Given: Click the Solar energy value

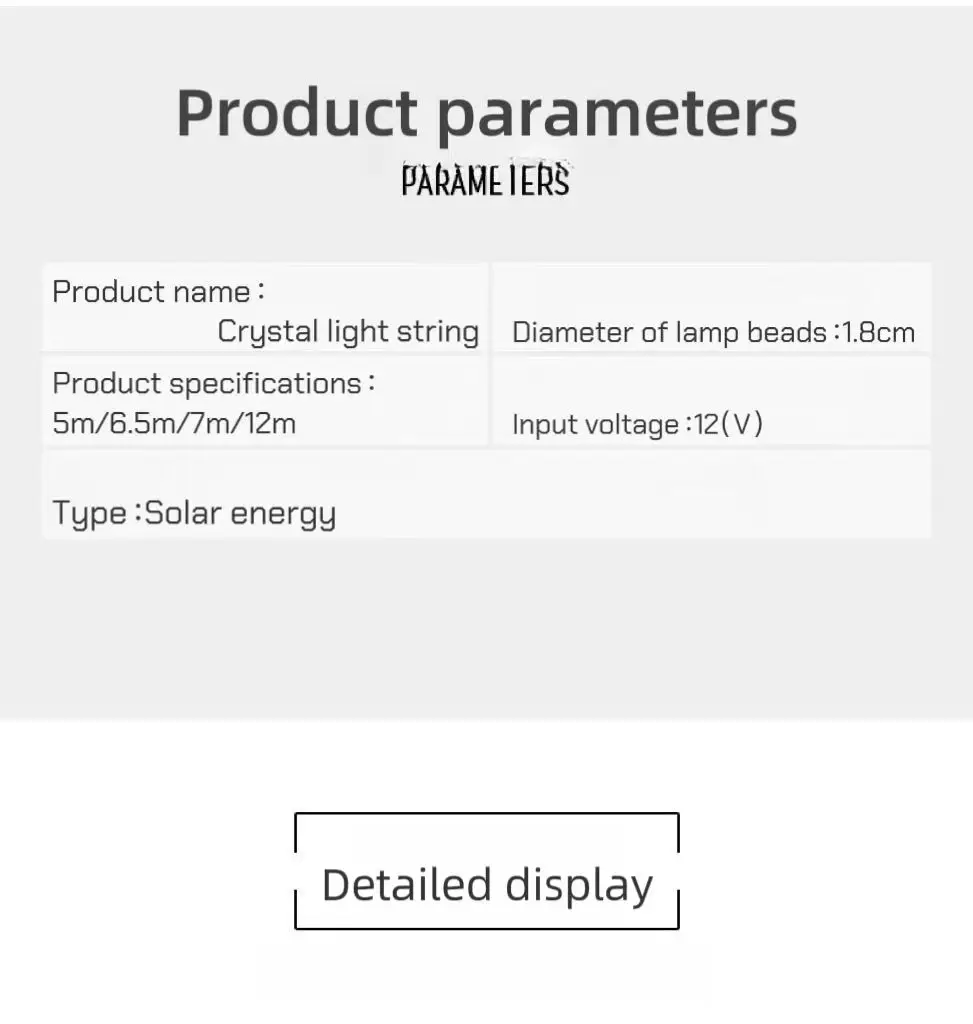Looking at the screenshot, I should click(x=240, y=513).
